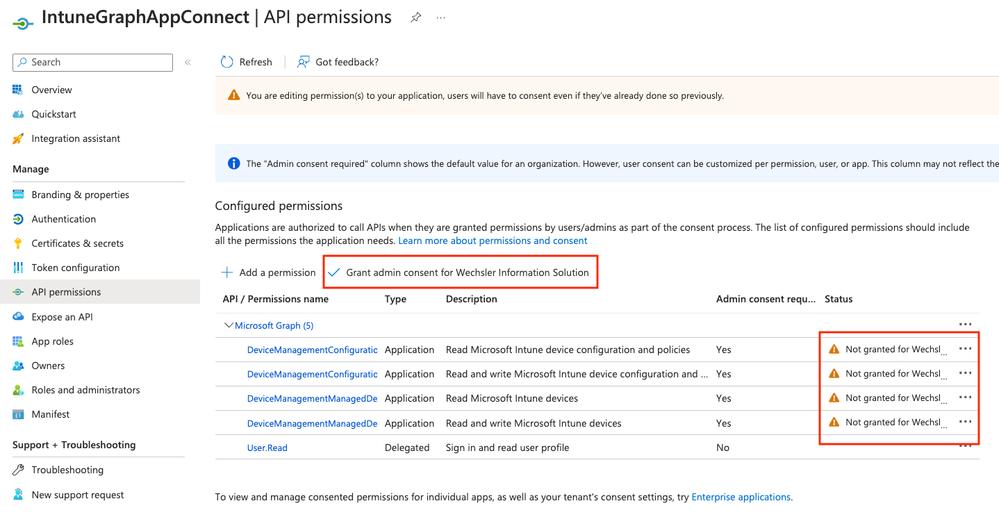
Task: Follow the Enterprise applications link
Action: [x=740, y=497]
